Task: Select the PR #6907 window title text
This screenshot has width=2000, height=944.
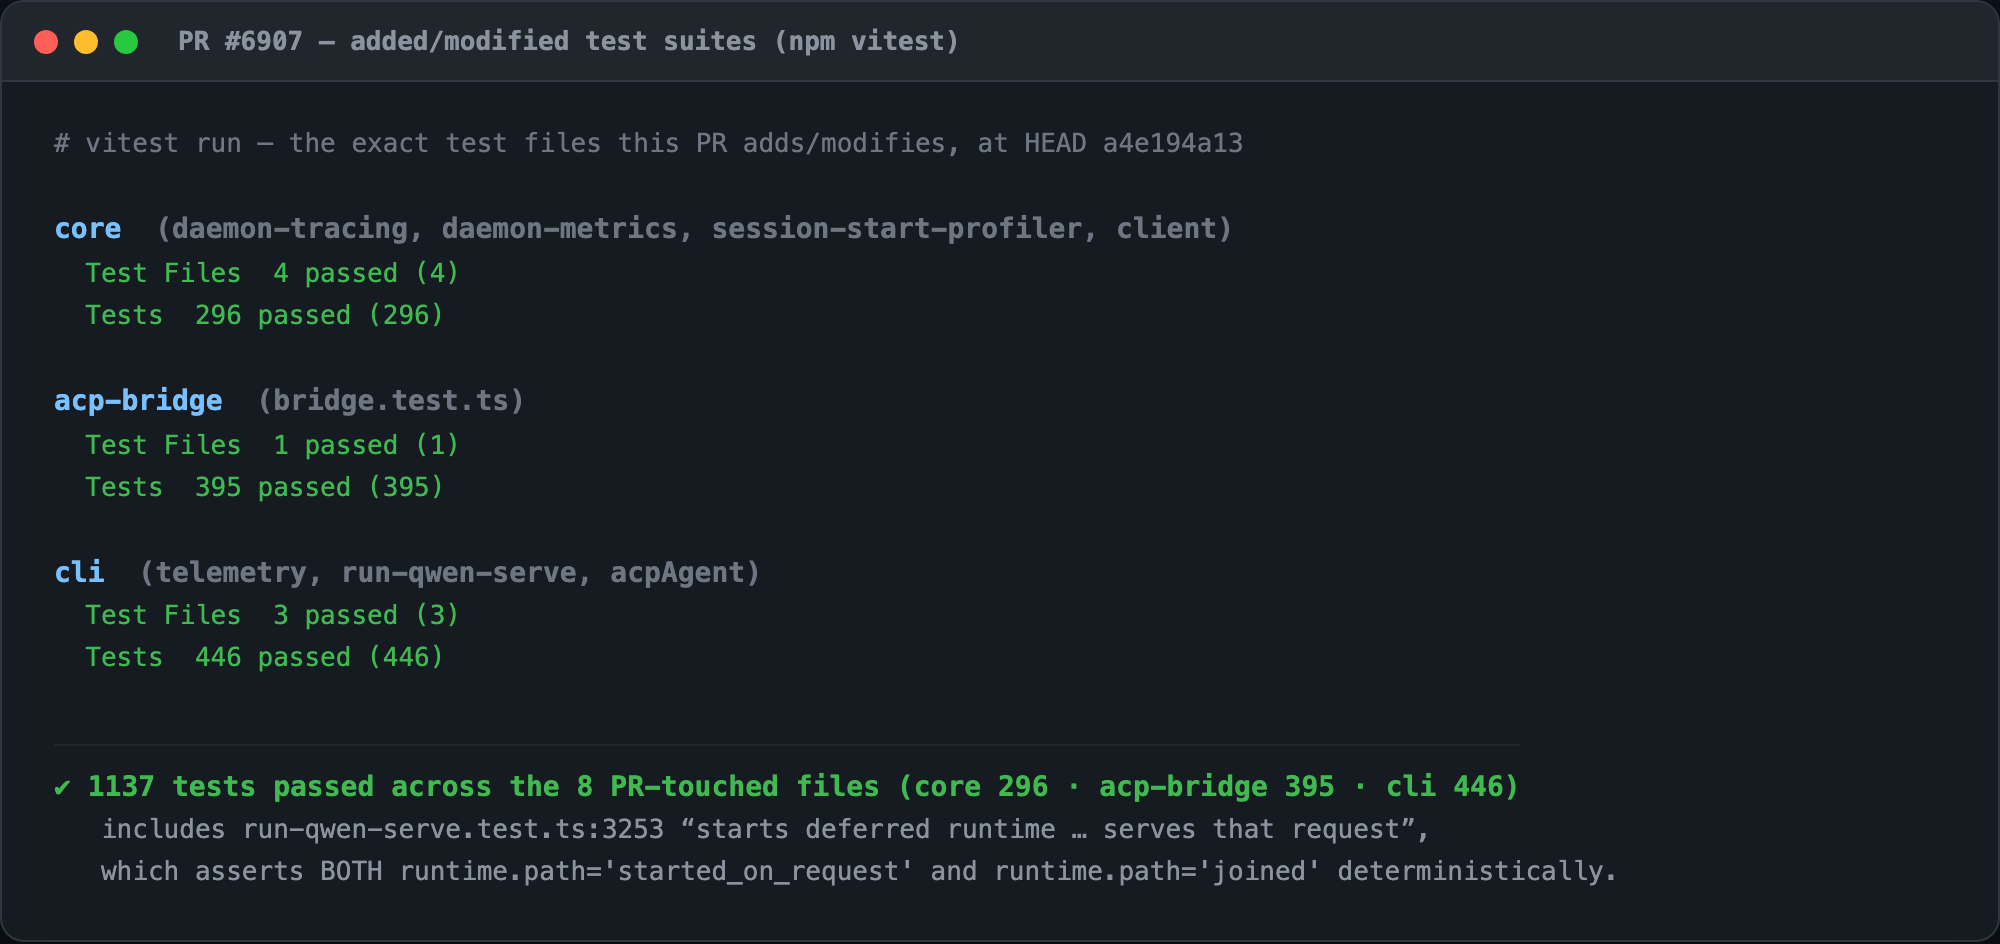Action: (568, 41)
